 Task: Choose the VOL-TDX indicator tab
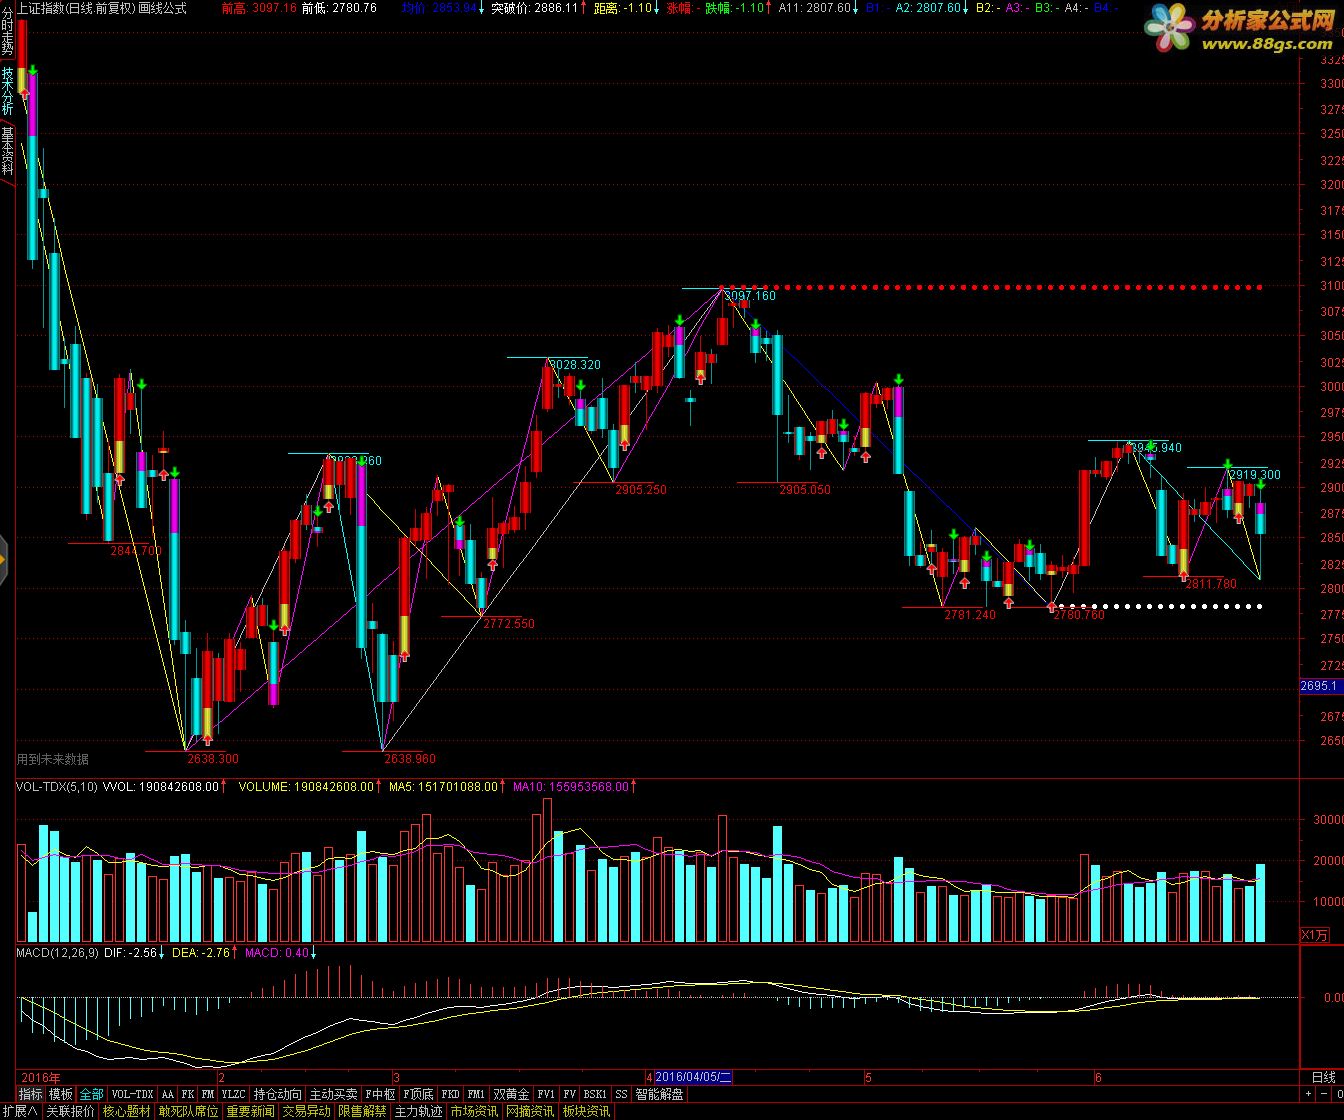pyautogui.click(x=132, y=1095)
